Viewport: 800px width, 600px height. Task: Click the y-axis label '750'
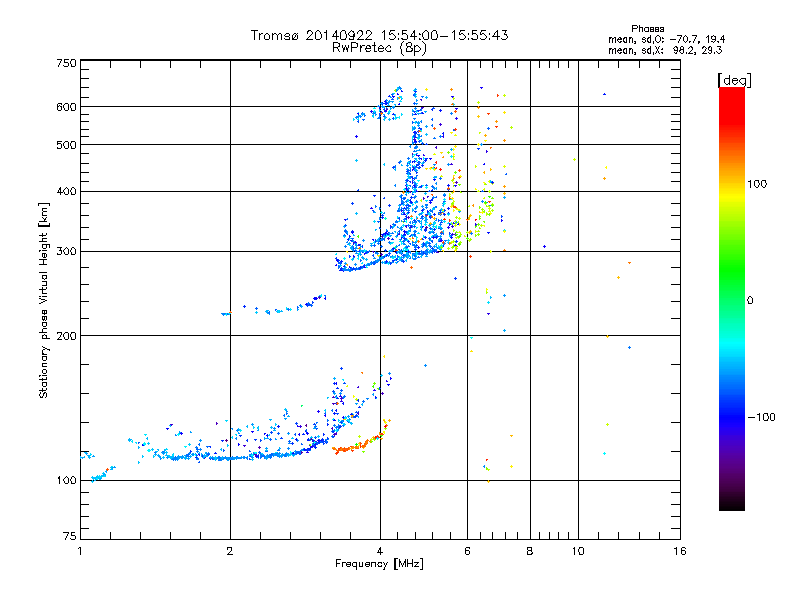click(67, 63)
